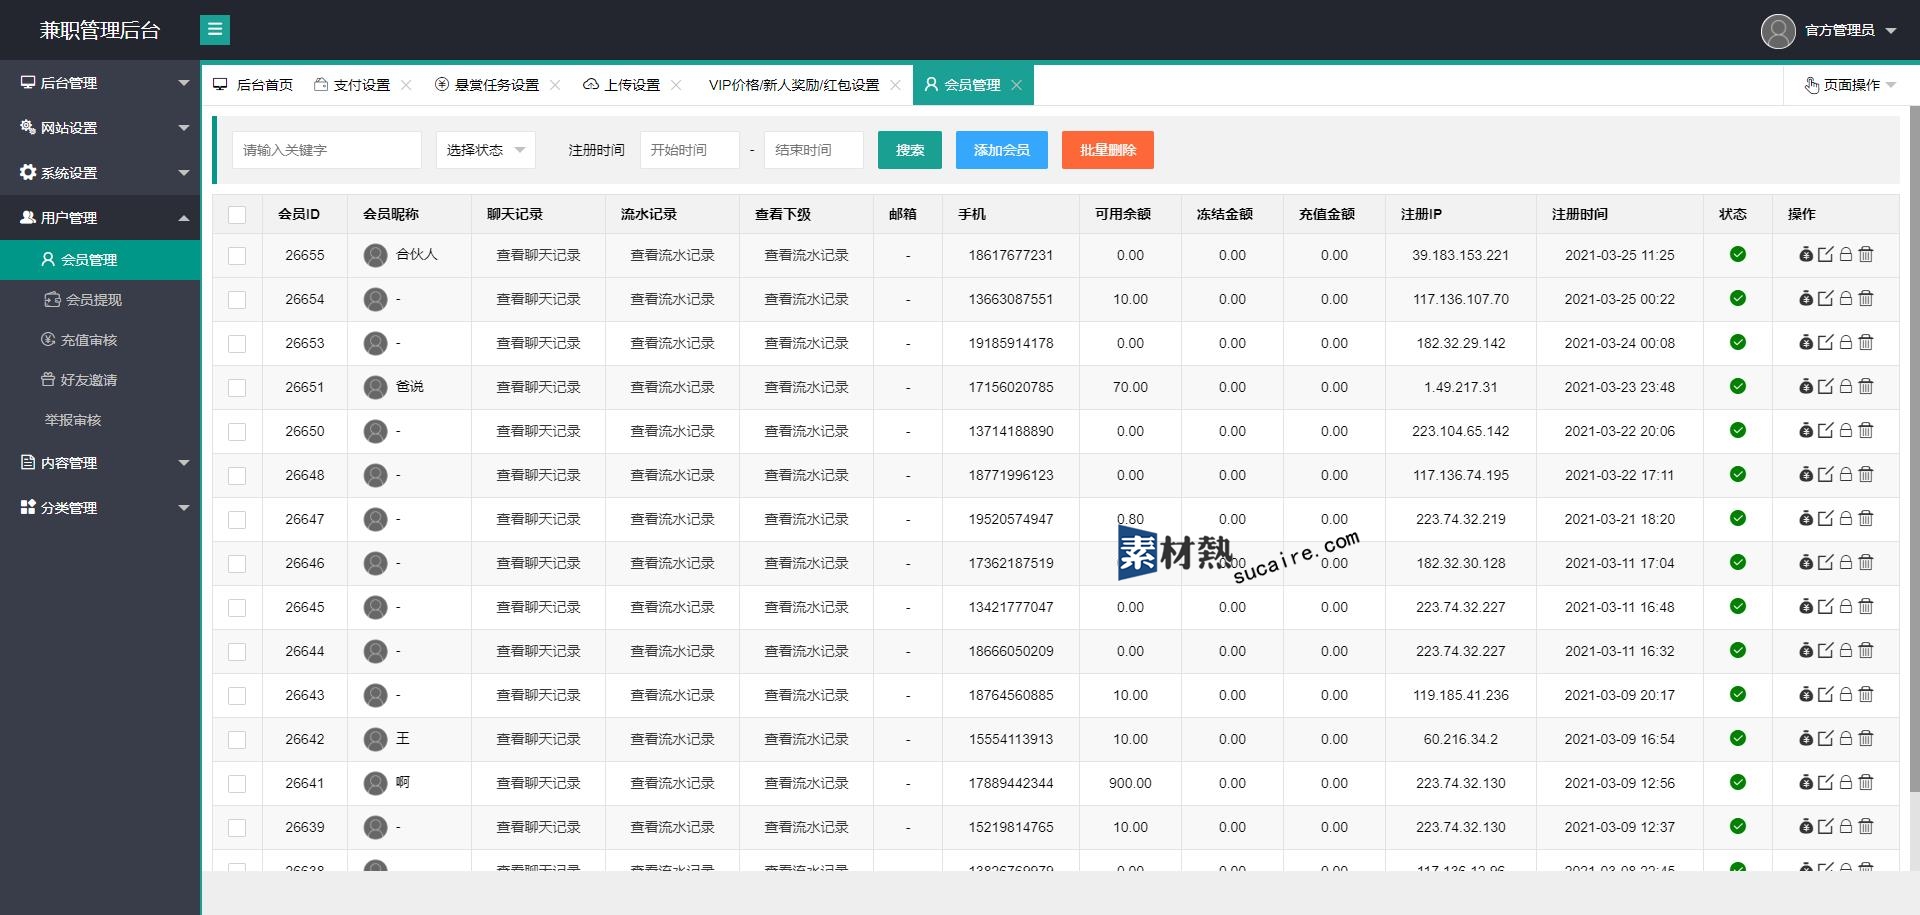Screen dimensions: 1920x915
Task: Close the 会员管理 tab
Action: (x=1016, y=85)
